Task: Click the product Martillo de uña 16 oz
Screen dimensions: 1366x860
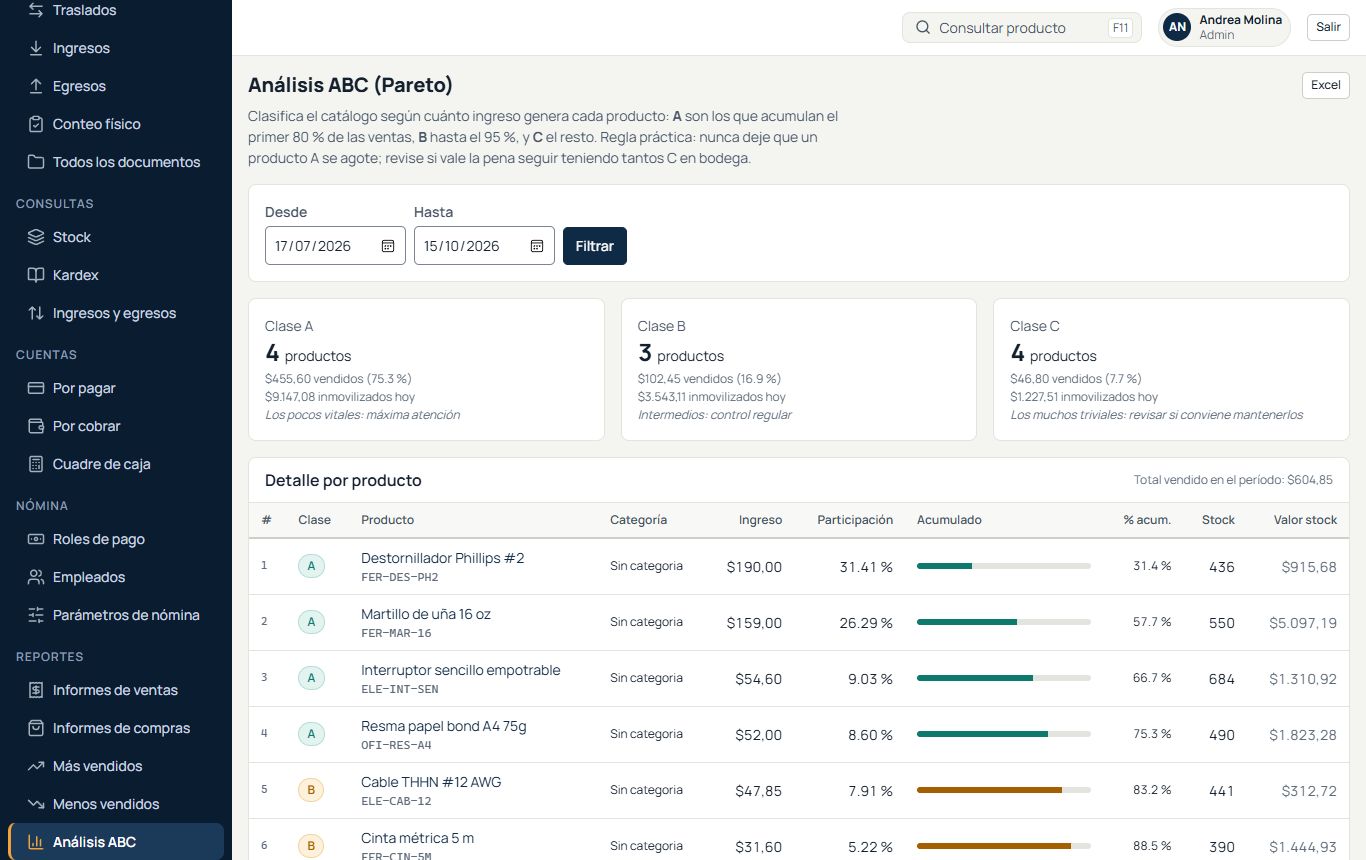Action: 426,614
